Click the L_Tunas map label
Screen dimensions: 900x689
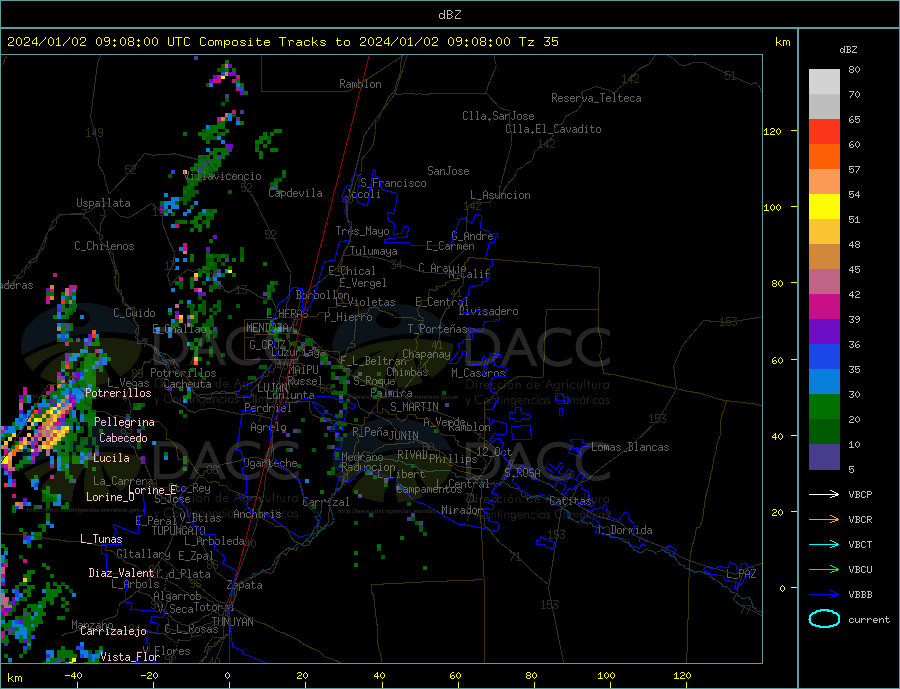(x=101, y=539)
